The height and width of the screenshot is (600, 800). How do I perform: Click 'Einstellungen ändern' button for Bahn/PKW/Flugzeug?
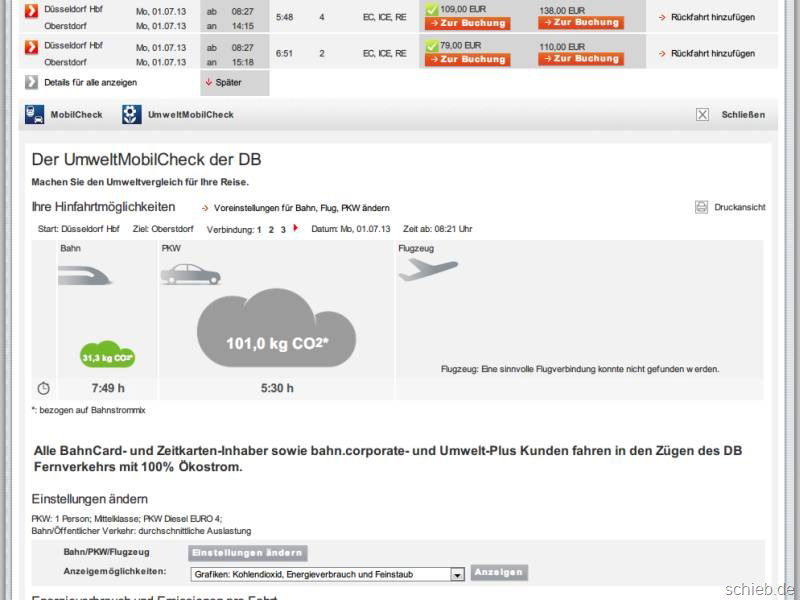coord(247,553)
